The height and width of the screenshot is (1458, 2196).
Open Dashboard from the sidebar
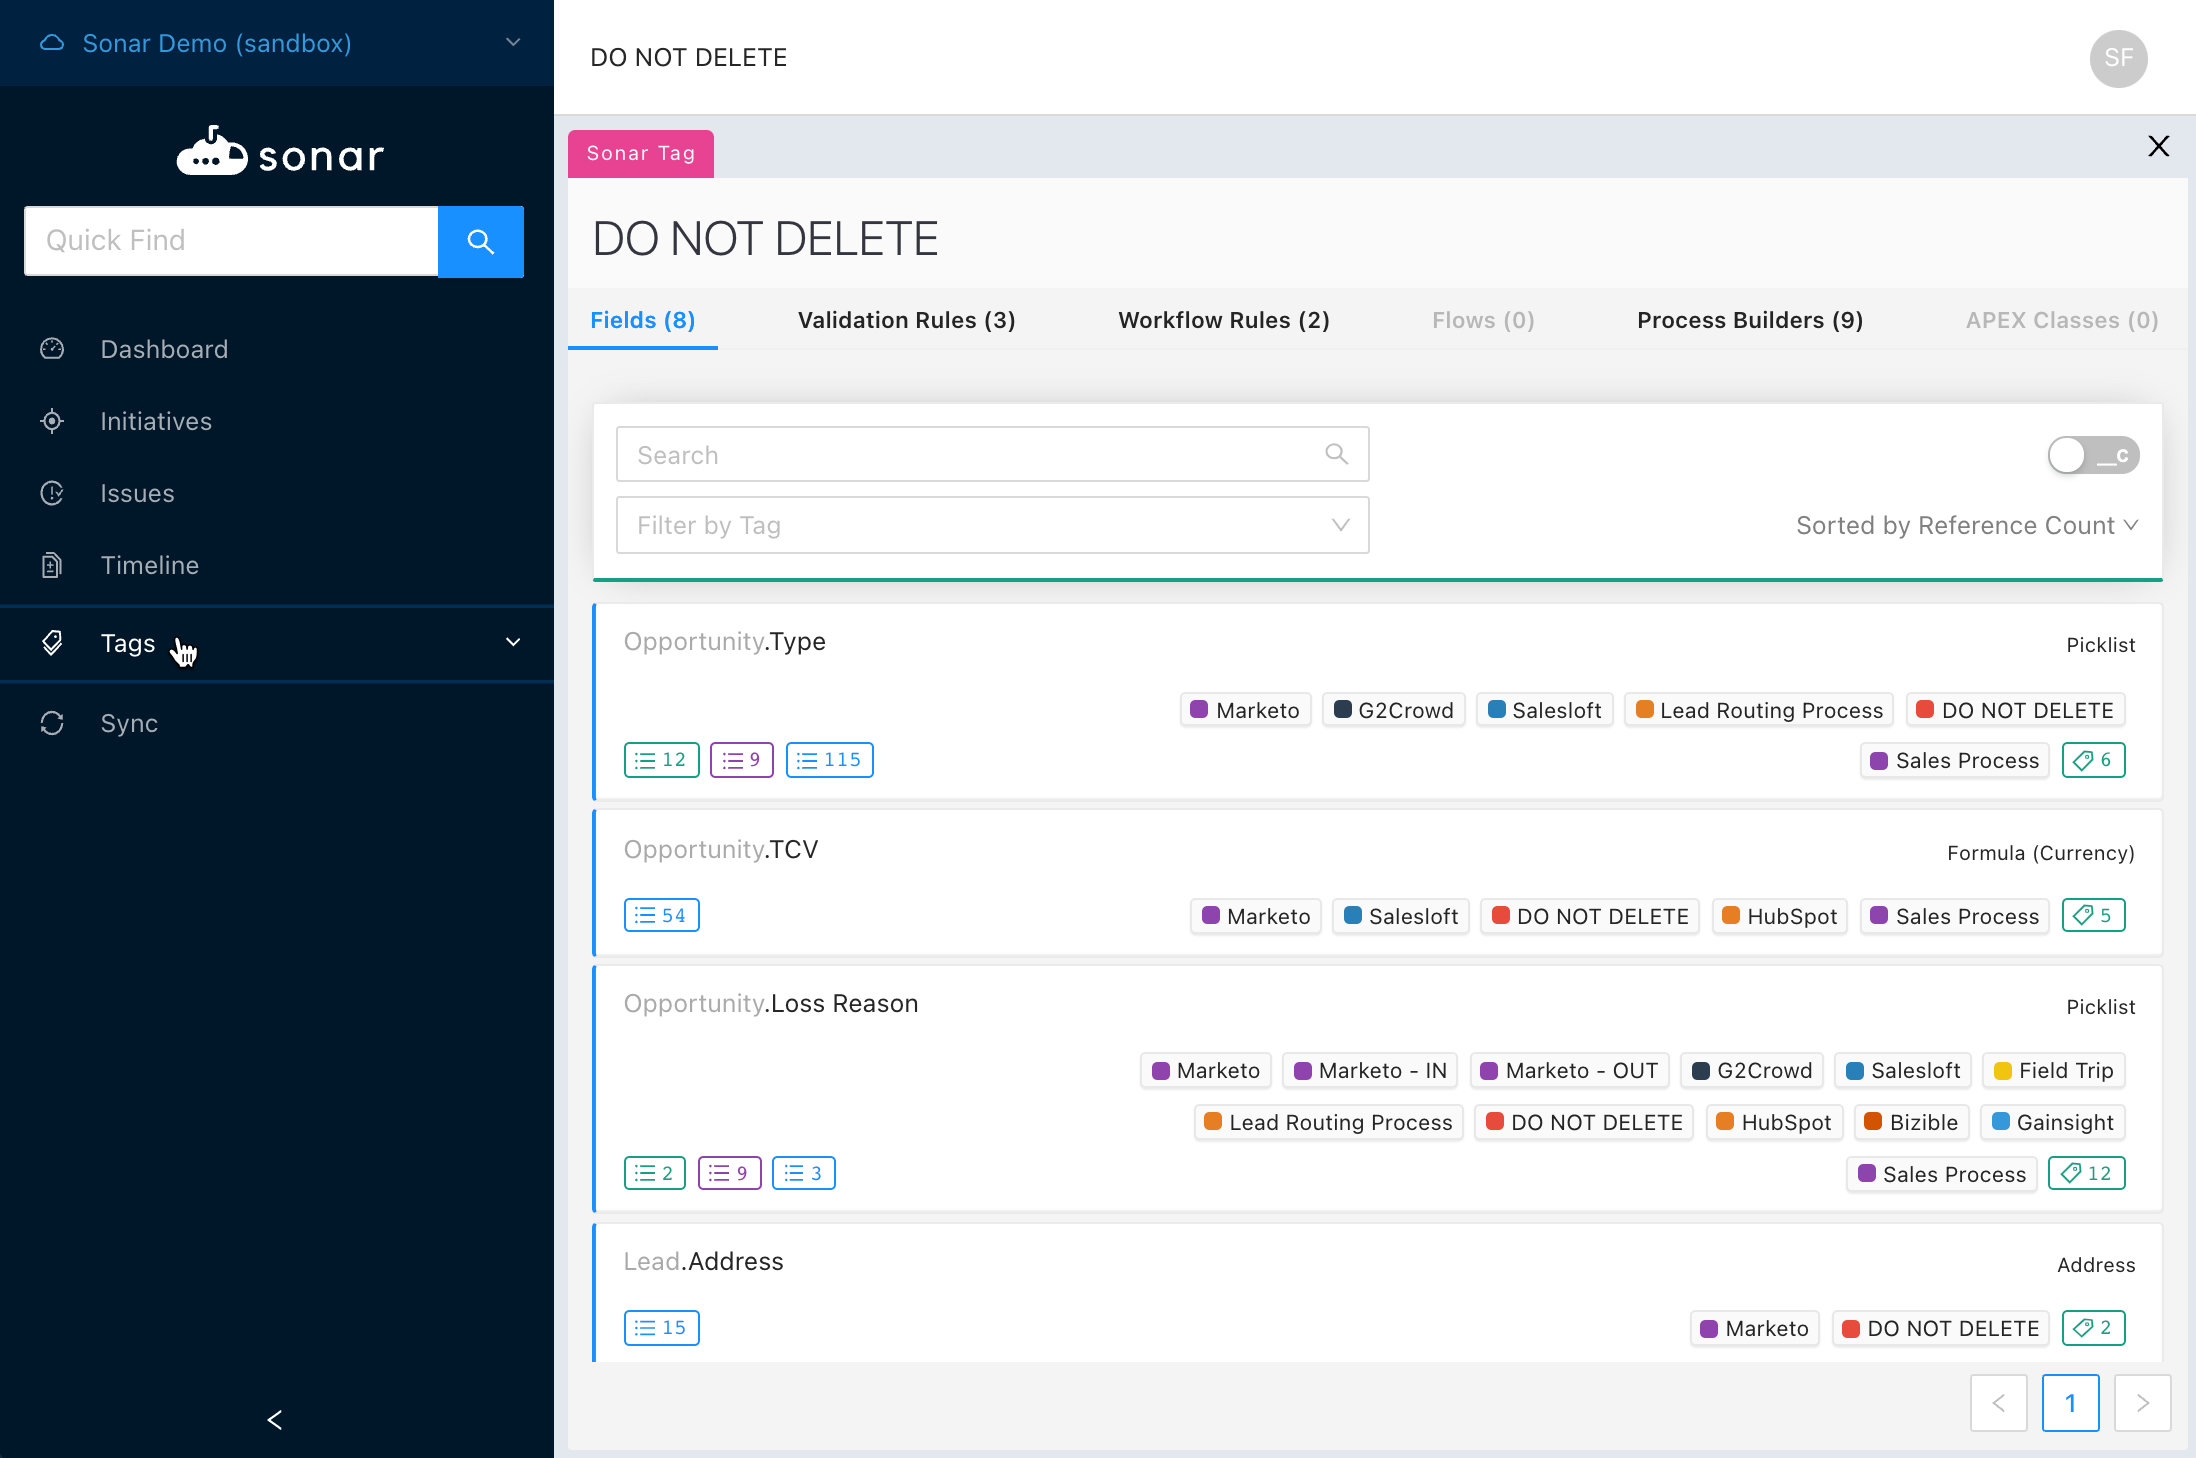pyautogui.click(x=164, y=349)
